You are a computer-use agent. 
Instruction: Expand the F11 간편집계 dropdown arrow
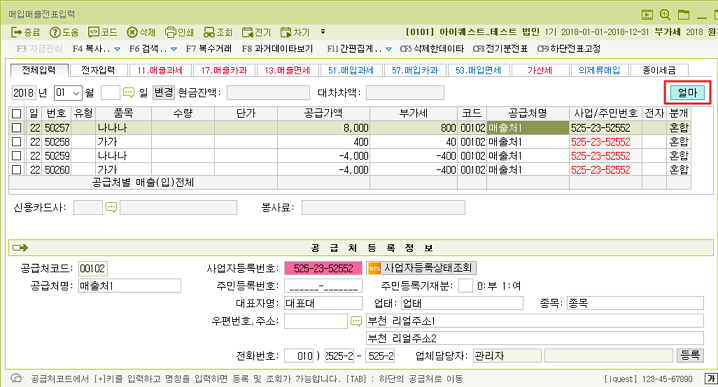(x=389, y=49)
